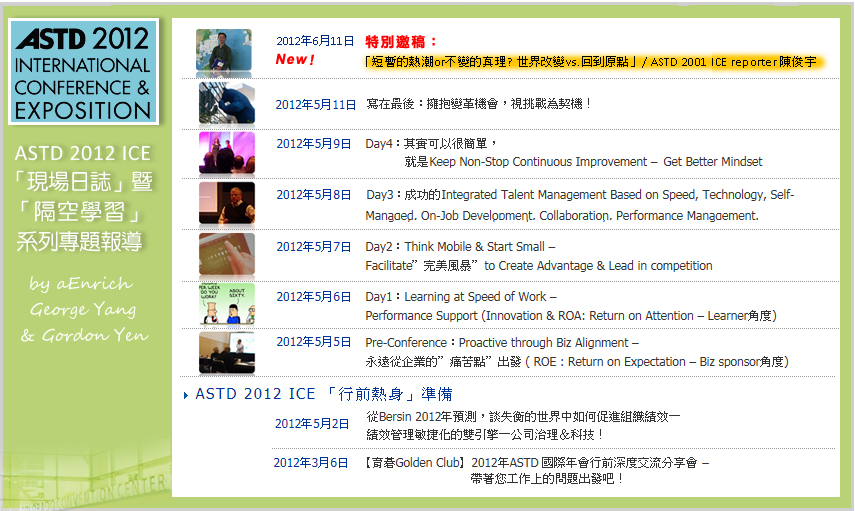
Task: Open the Bersin 2012 prediction article
Action: [x=523, y=416]
